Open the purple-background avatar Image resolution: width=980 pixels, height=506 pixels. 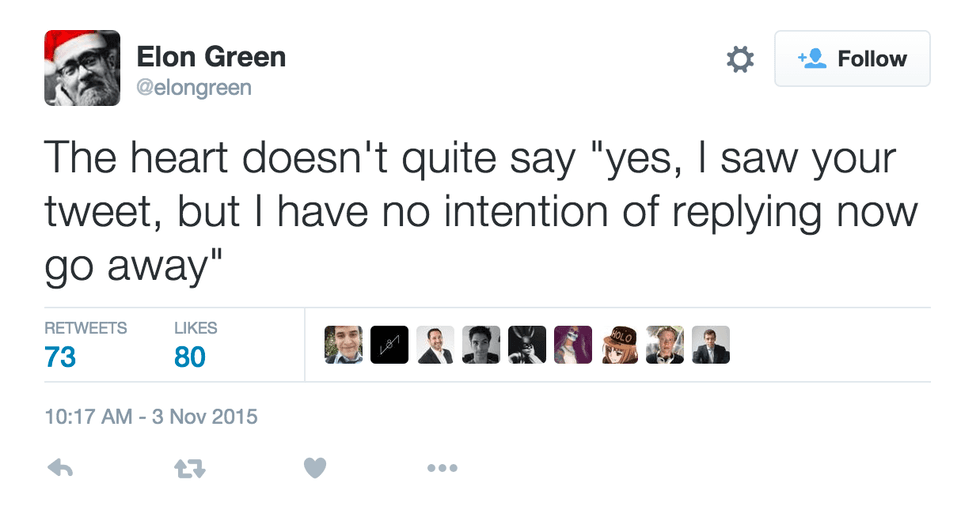click(x=573, y=345)
